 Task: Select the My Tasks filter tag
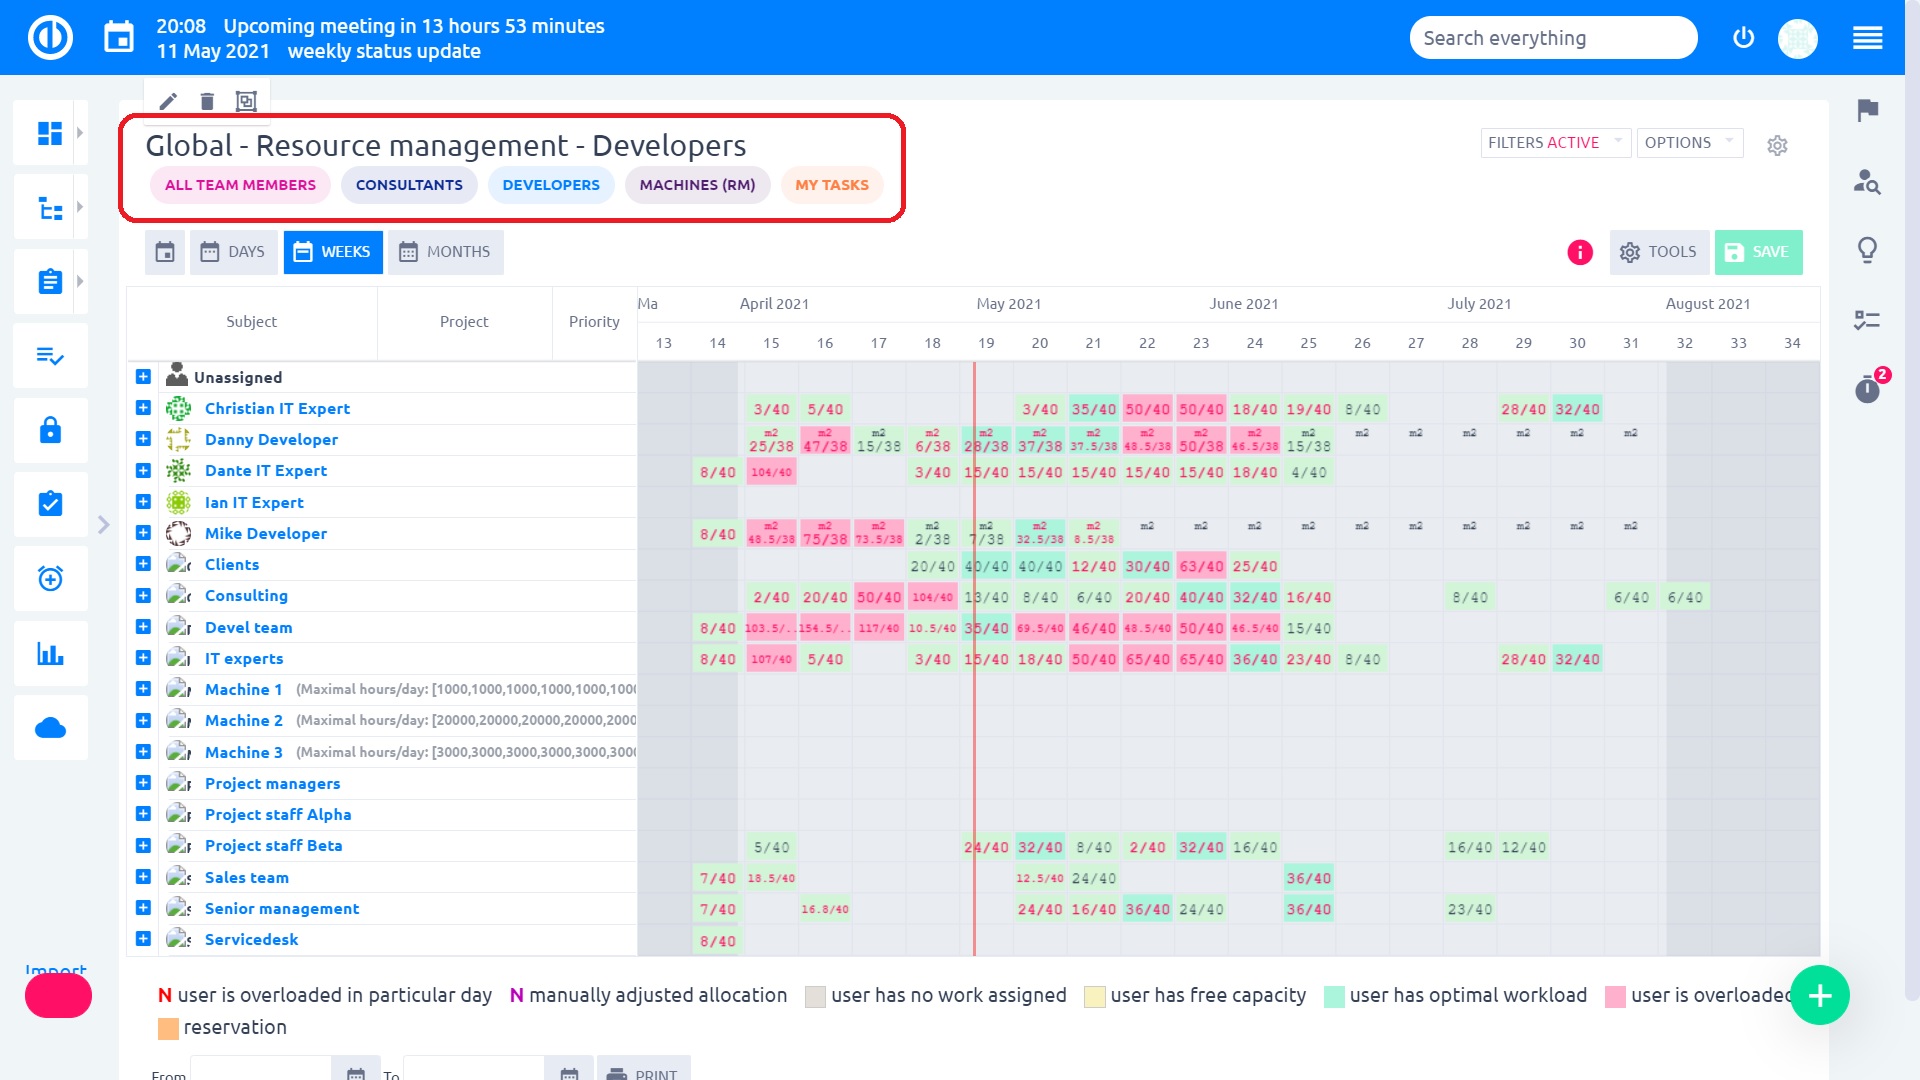[x=831, y=185]
